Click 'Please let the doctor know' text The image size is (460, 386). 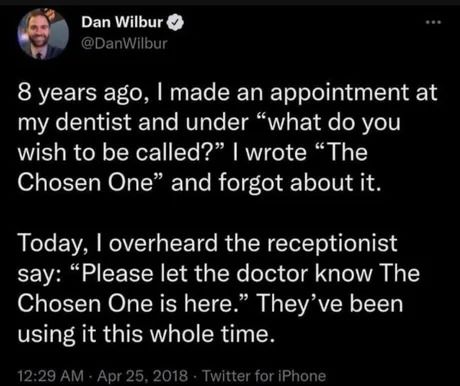(x=226, y=274)
